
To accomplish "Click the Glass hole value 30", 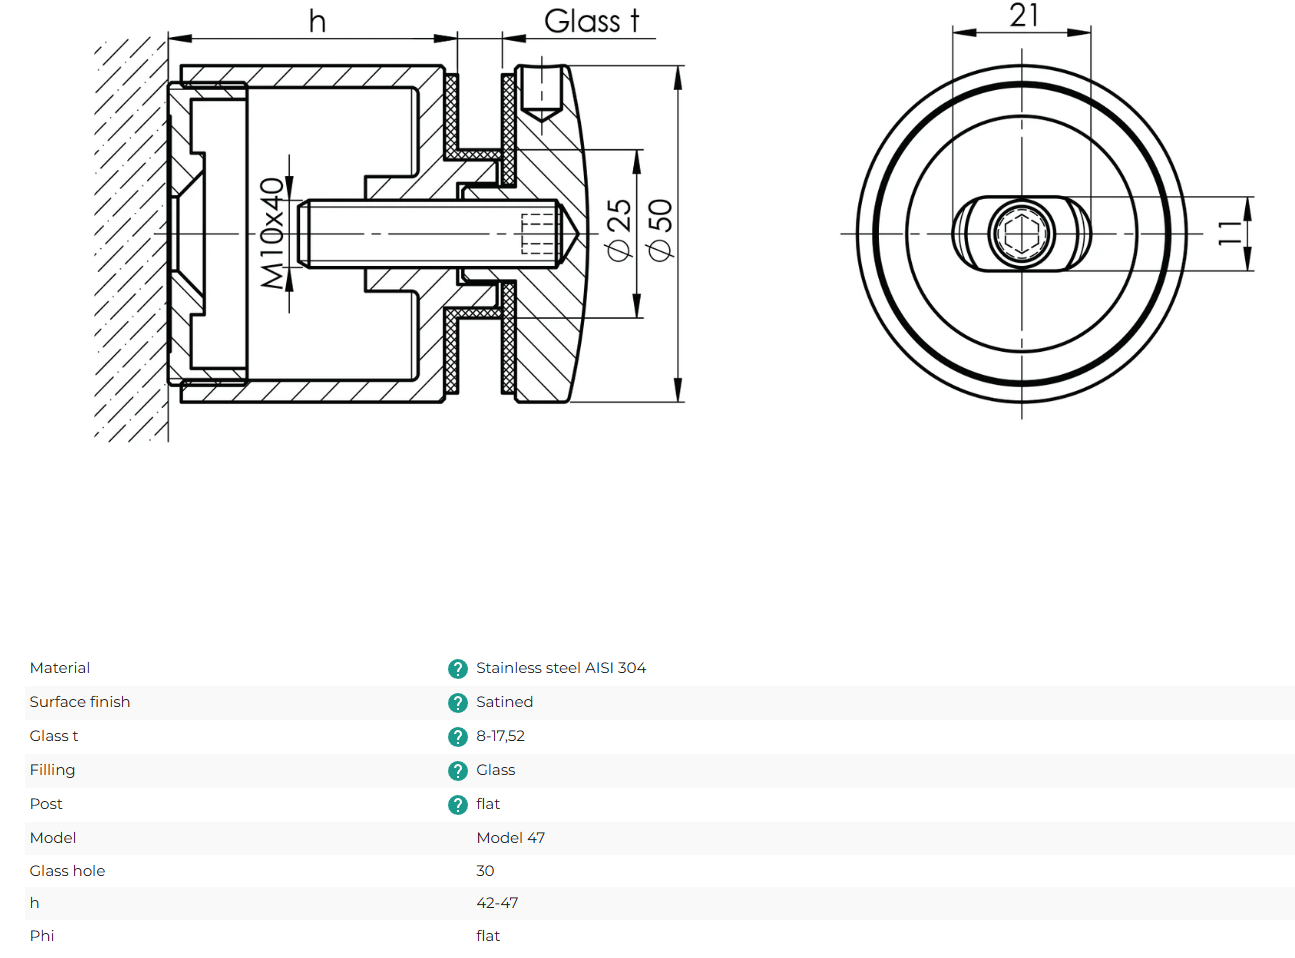I will pyautogui.click(x=485, y=871).
